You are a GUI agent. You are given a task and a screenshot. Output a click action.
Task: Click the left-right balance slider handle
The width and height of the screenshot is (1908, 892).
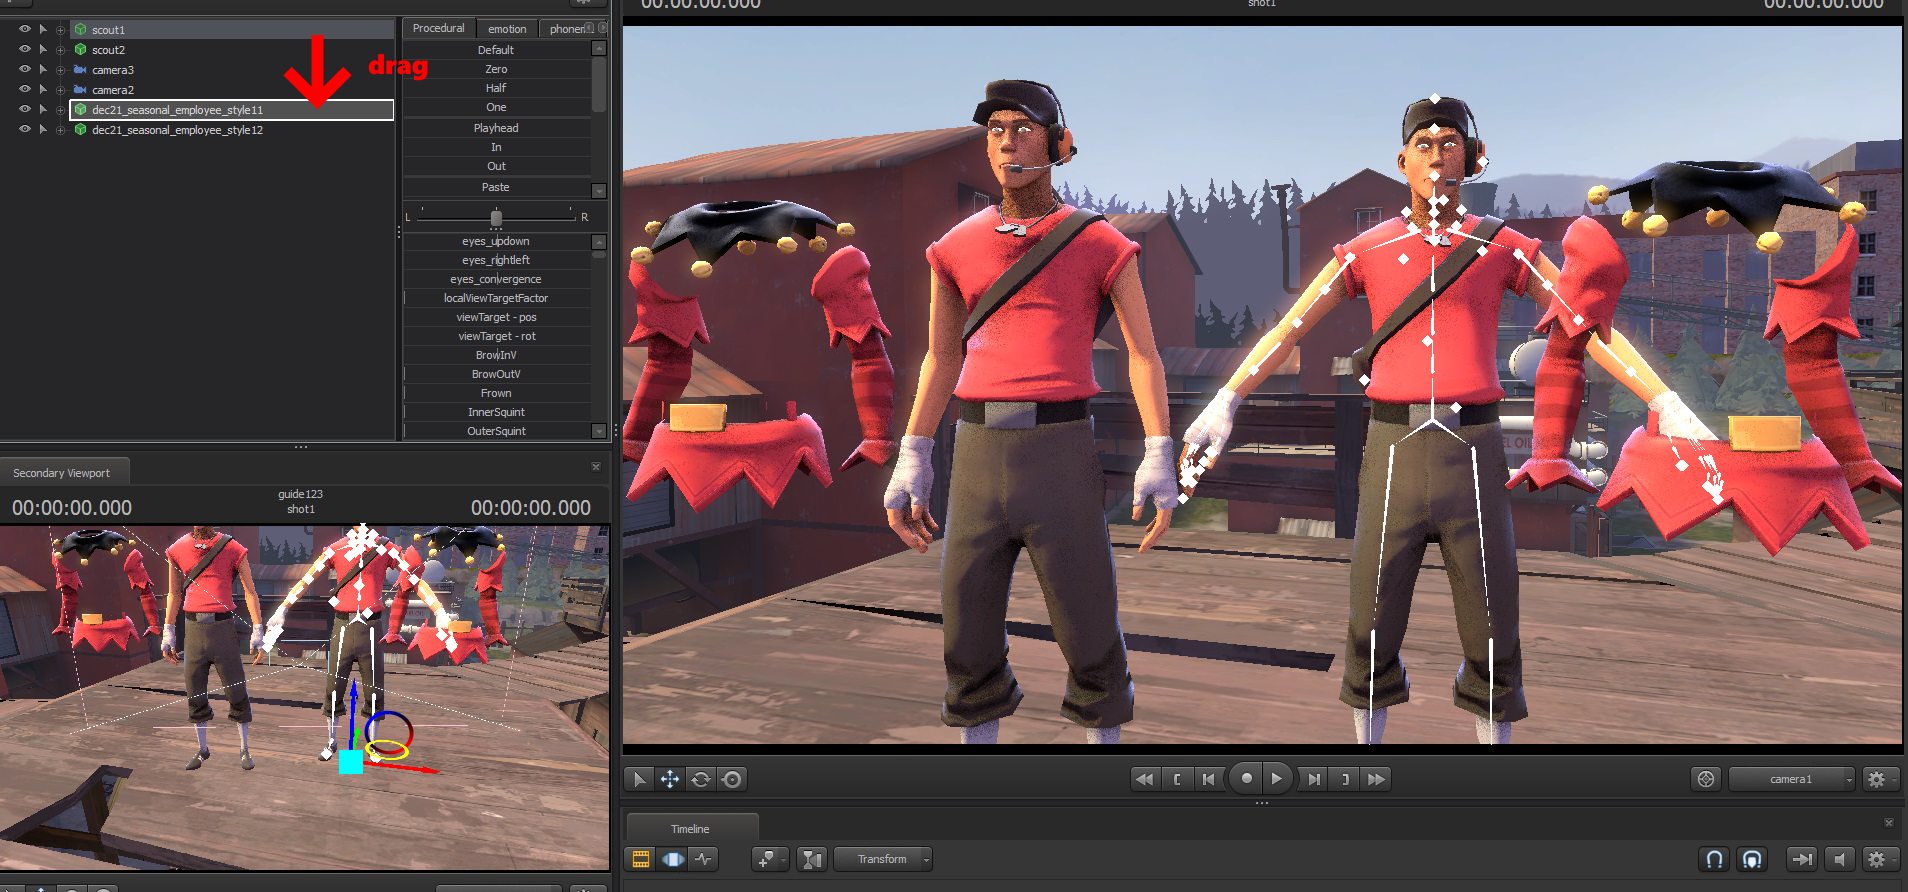[x=496, y=217]
